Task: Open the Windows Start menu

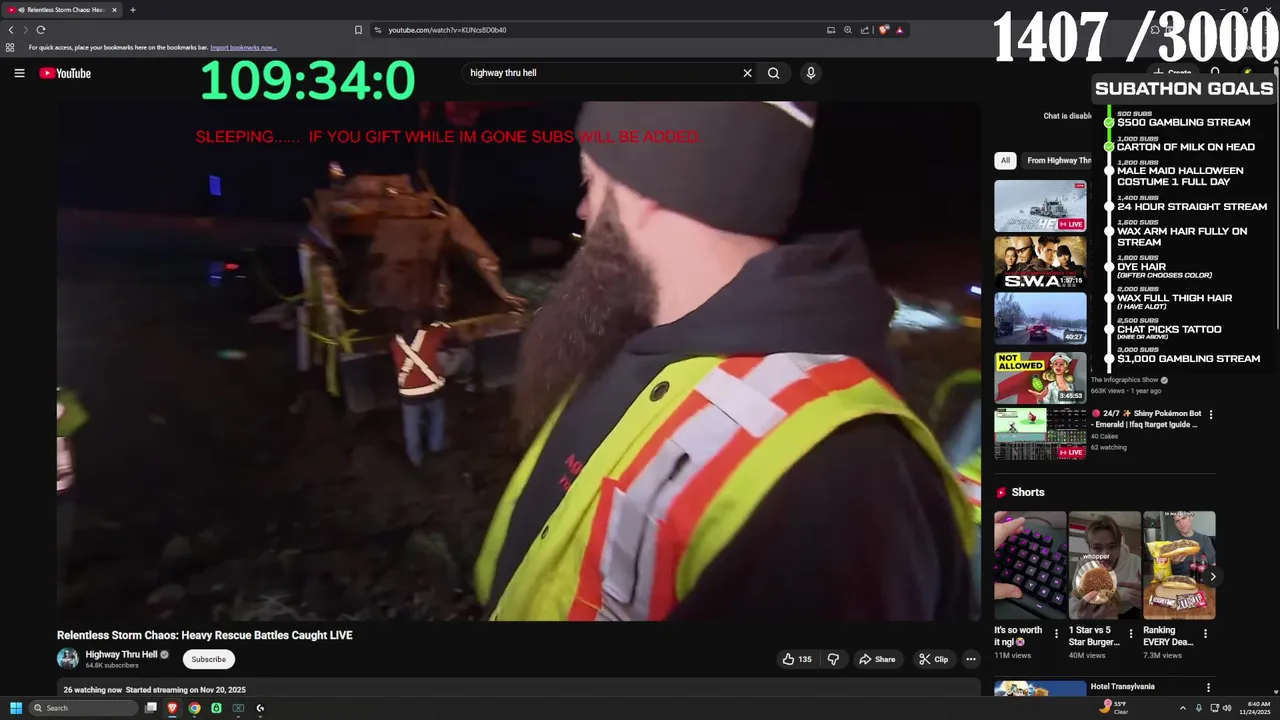Action: tap(16, 708)
